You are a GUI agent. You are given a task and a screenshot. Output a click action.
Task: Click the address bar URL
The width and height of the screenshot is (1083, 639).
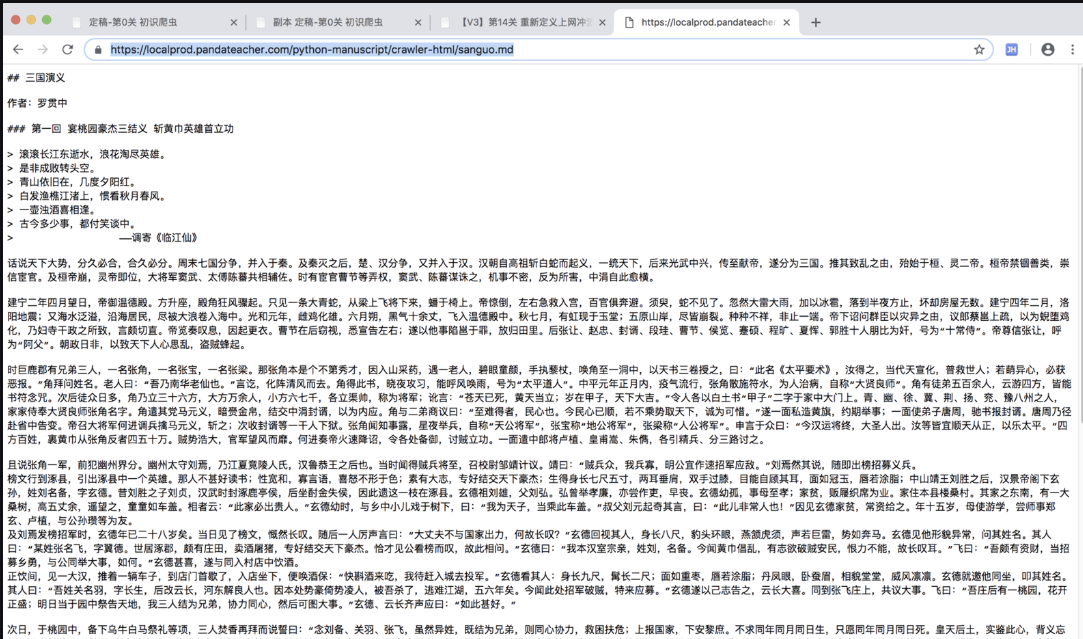(312, 50)
